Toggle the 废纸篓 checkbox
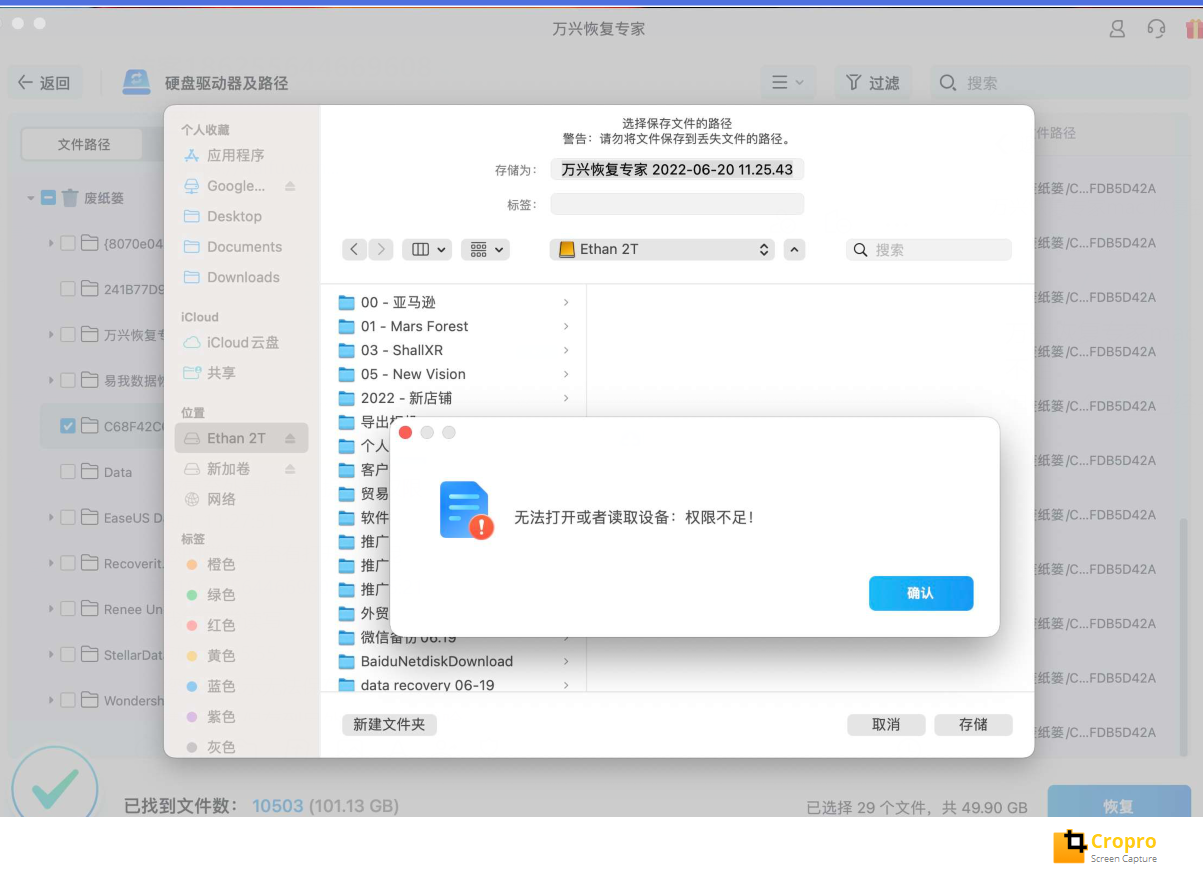 point(48,198)
